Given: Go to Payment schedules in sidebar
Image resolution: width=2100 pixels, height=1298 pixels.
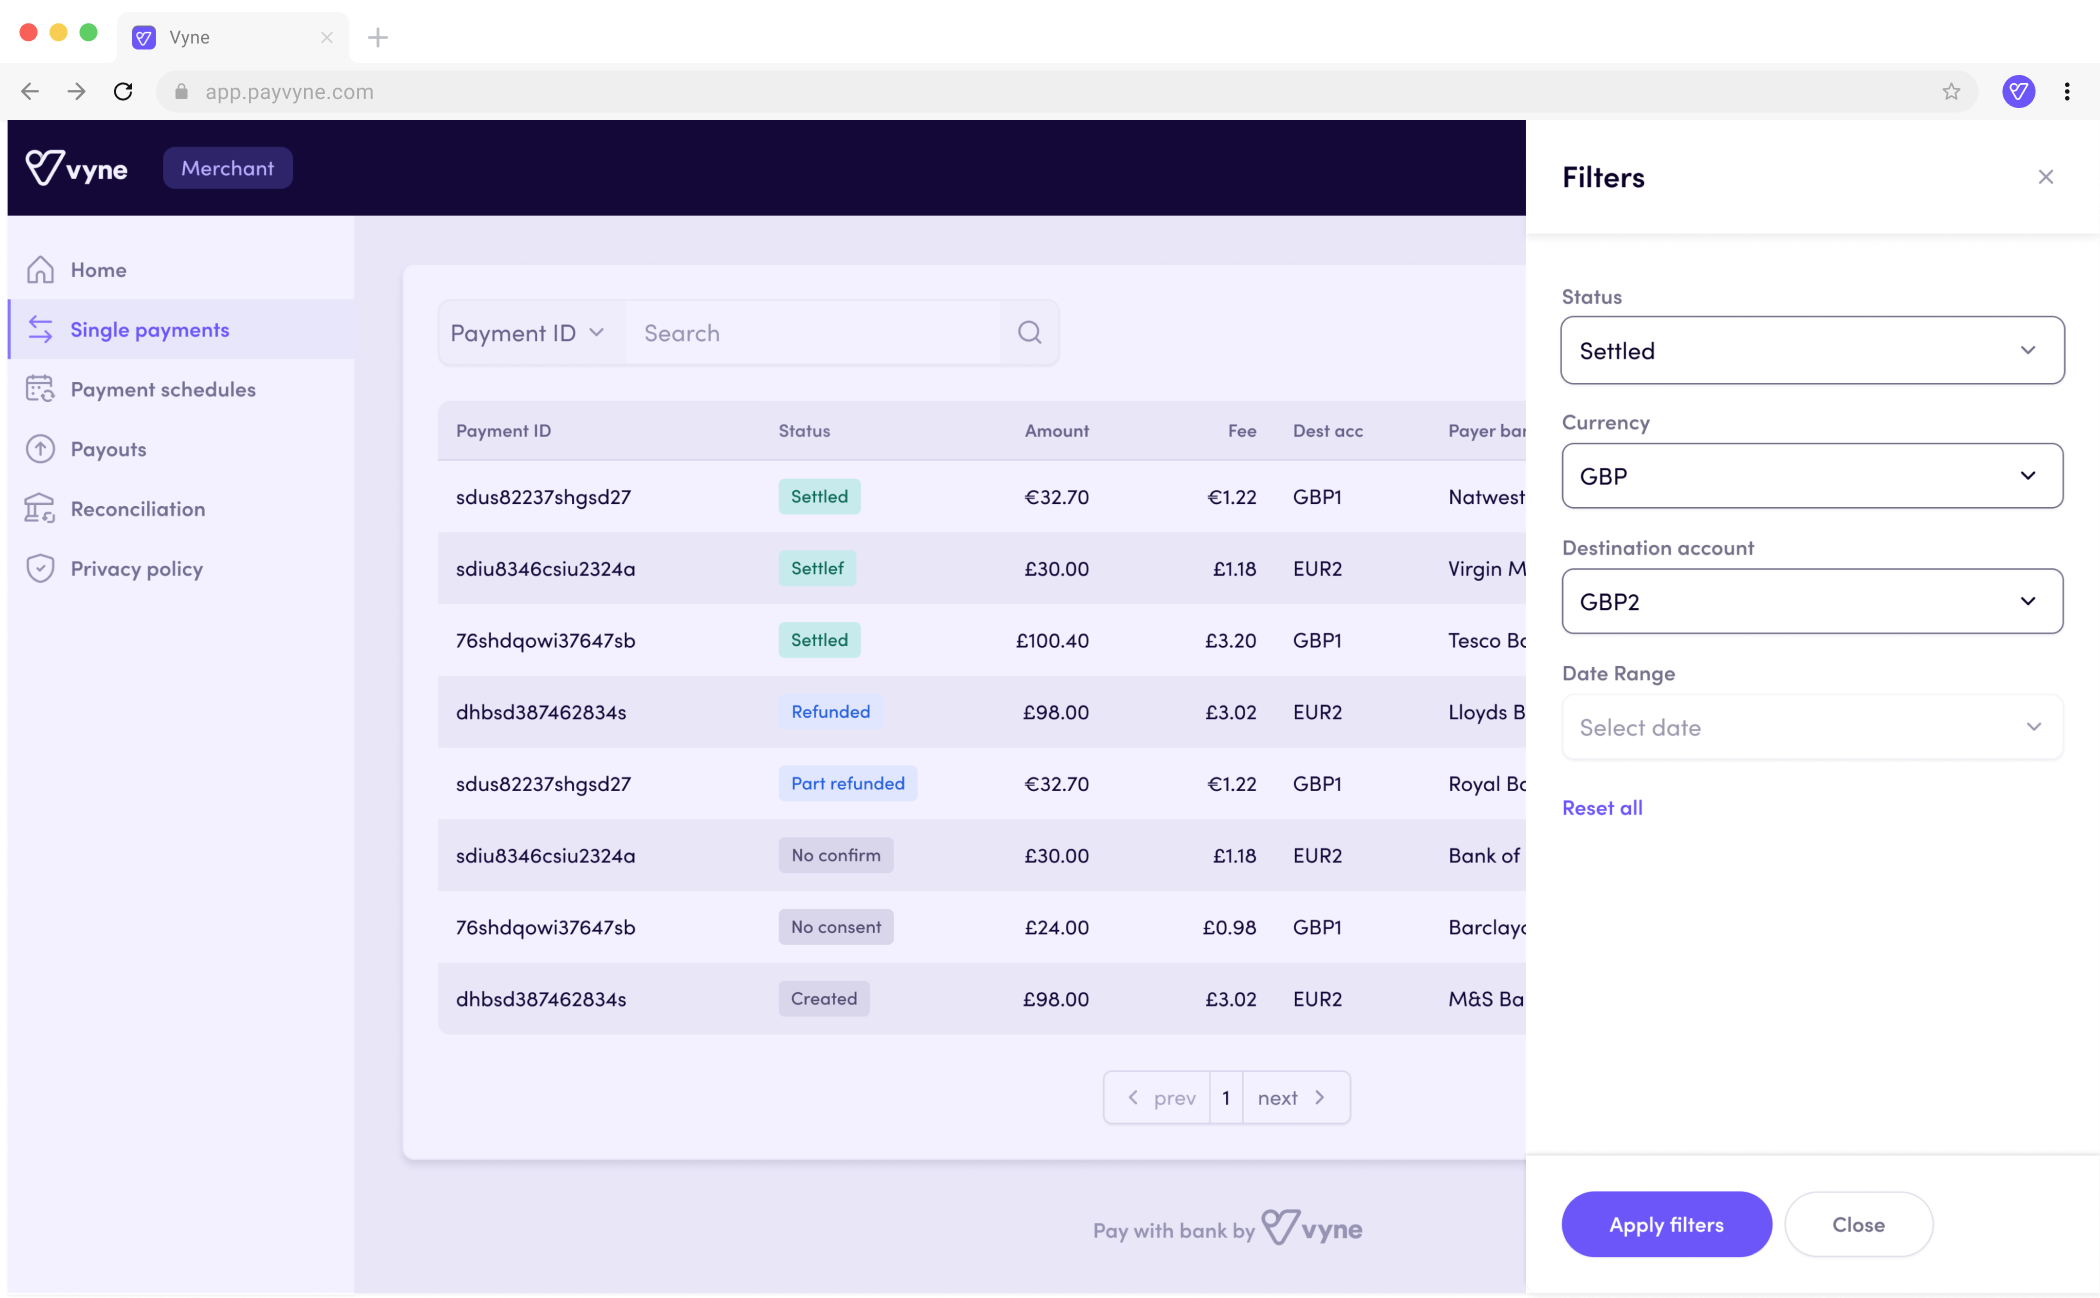Looking at the screenshot, I should click(162, 389).
